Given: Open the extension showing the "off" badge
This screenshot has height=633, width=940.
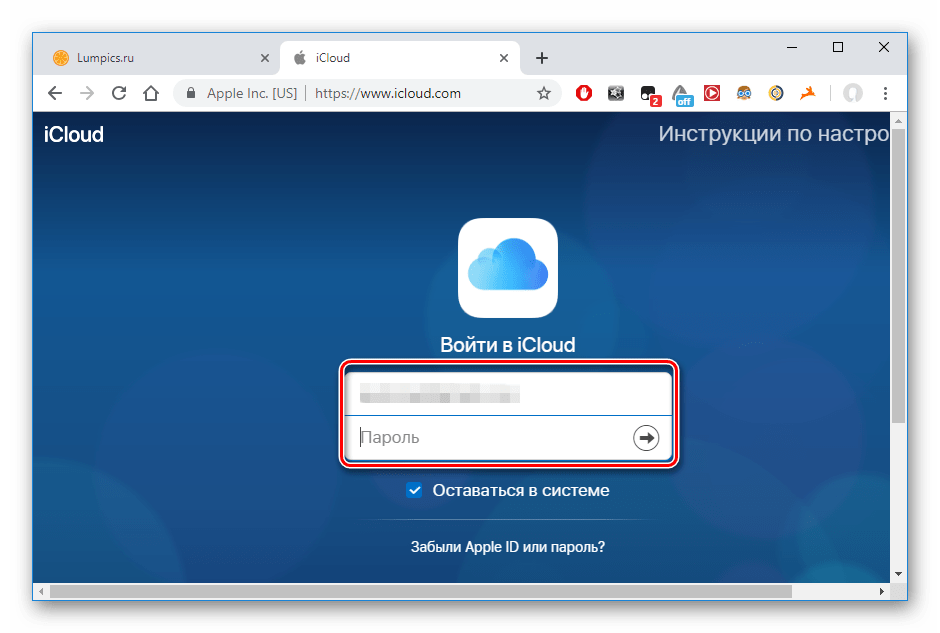Looking at the screenshot, I should click(x=682, y=94).
